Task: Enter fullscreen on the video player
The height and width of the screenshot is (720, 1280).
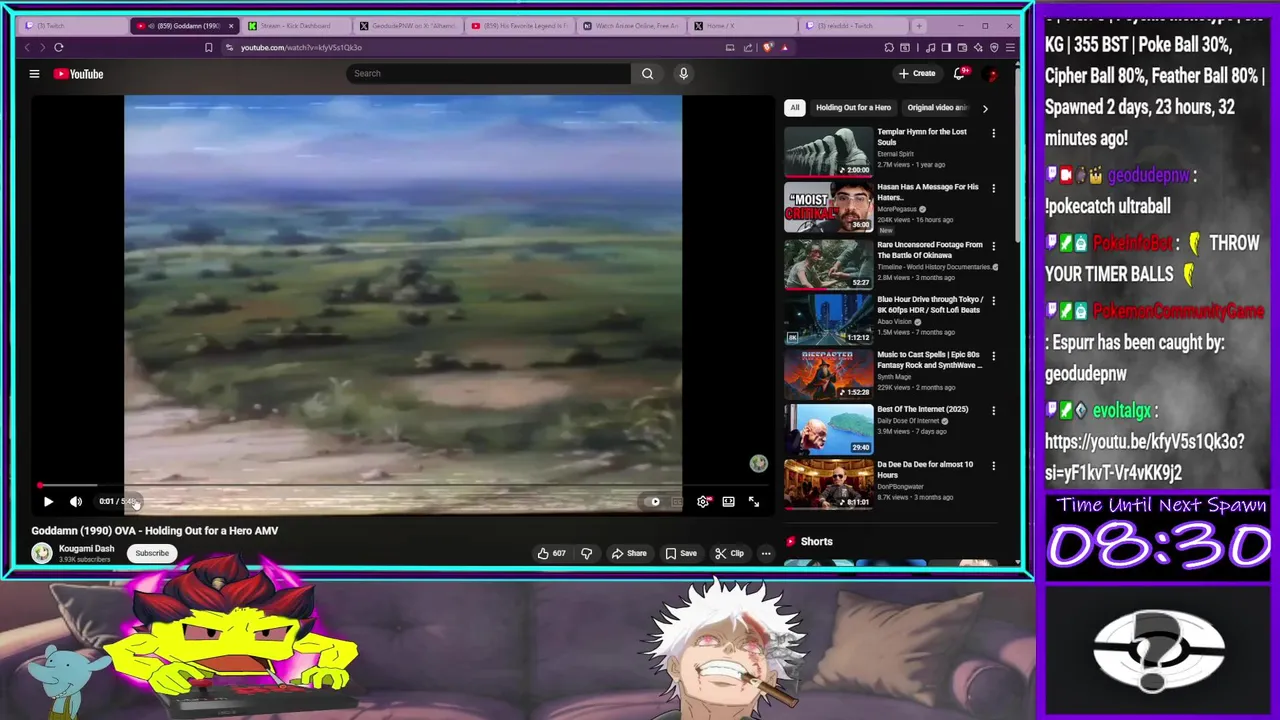Action: pos(754,502)
